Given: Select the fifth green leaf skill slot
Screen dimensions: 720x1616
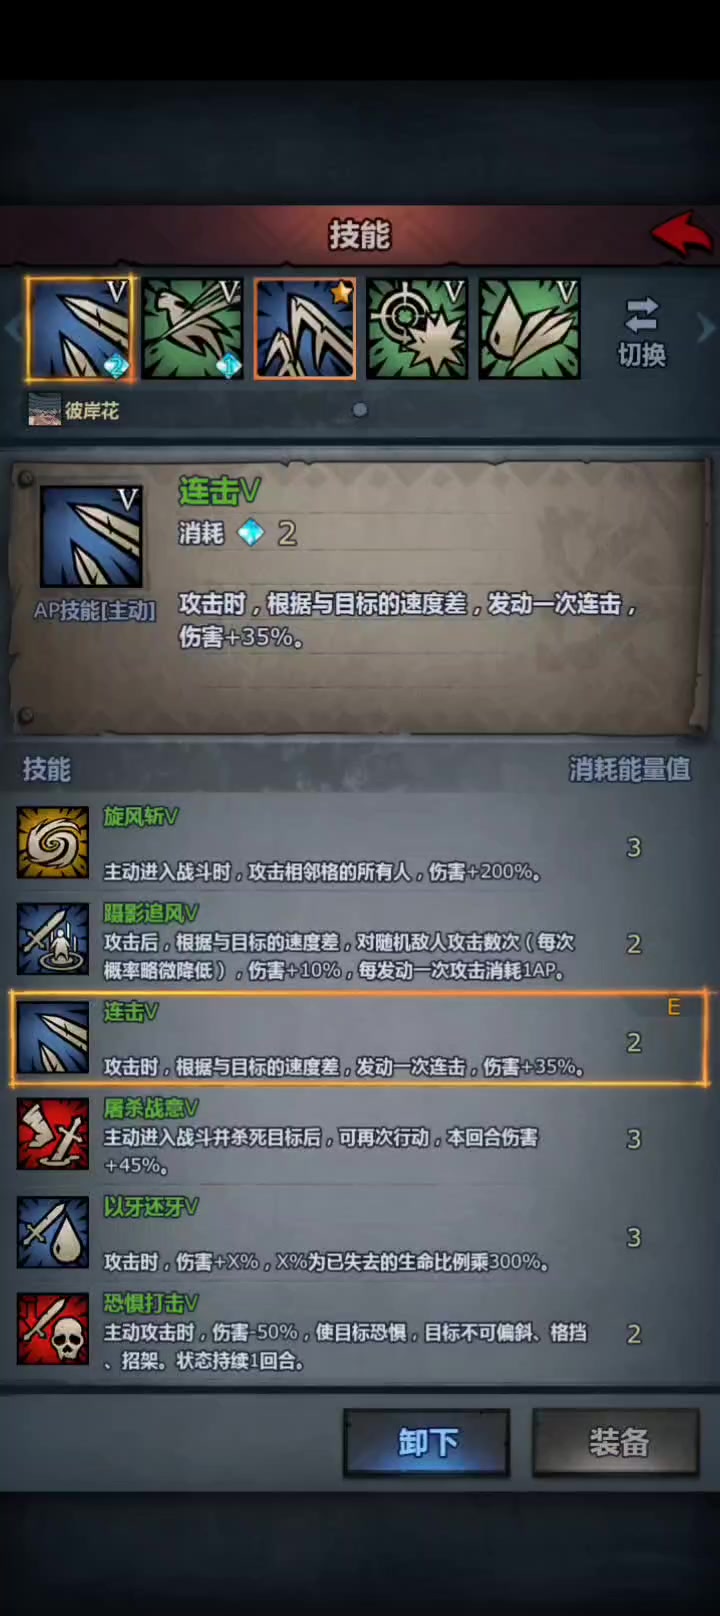Looking at the screenshot, I should click(x=529, y=329).
